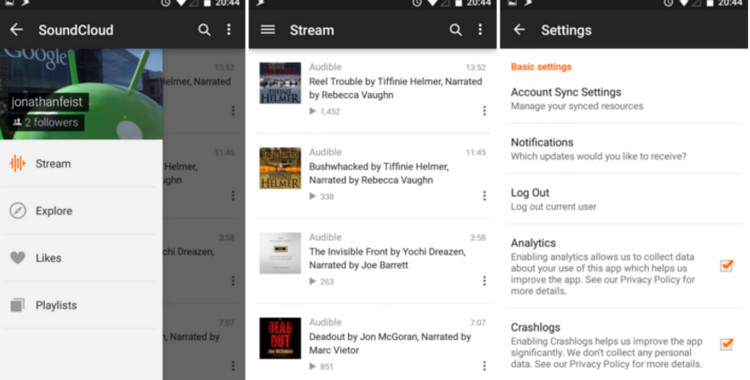Screen dimensions: 750x380
Task: Tap Audible uploader above Bushwhacked
Action: pyautogui.click(x=325, y=152)
